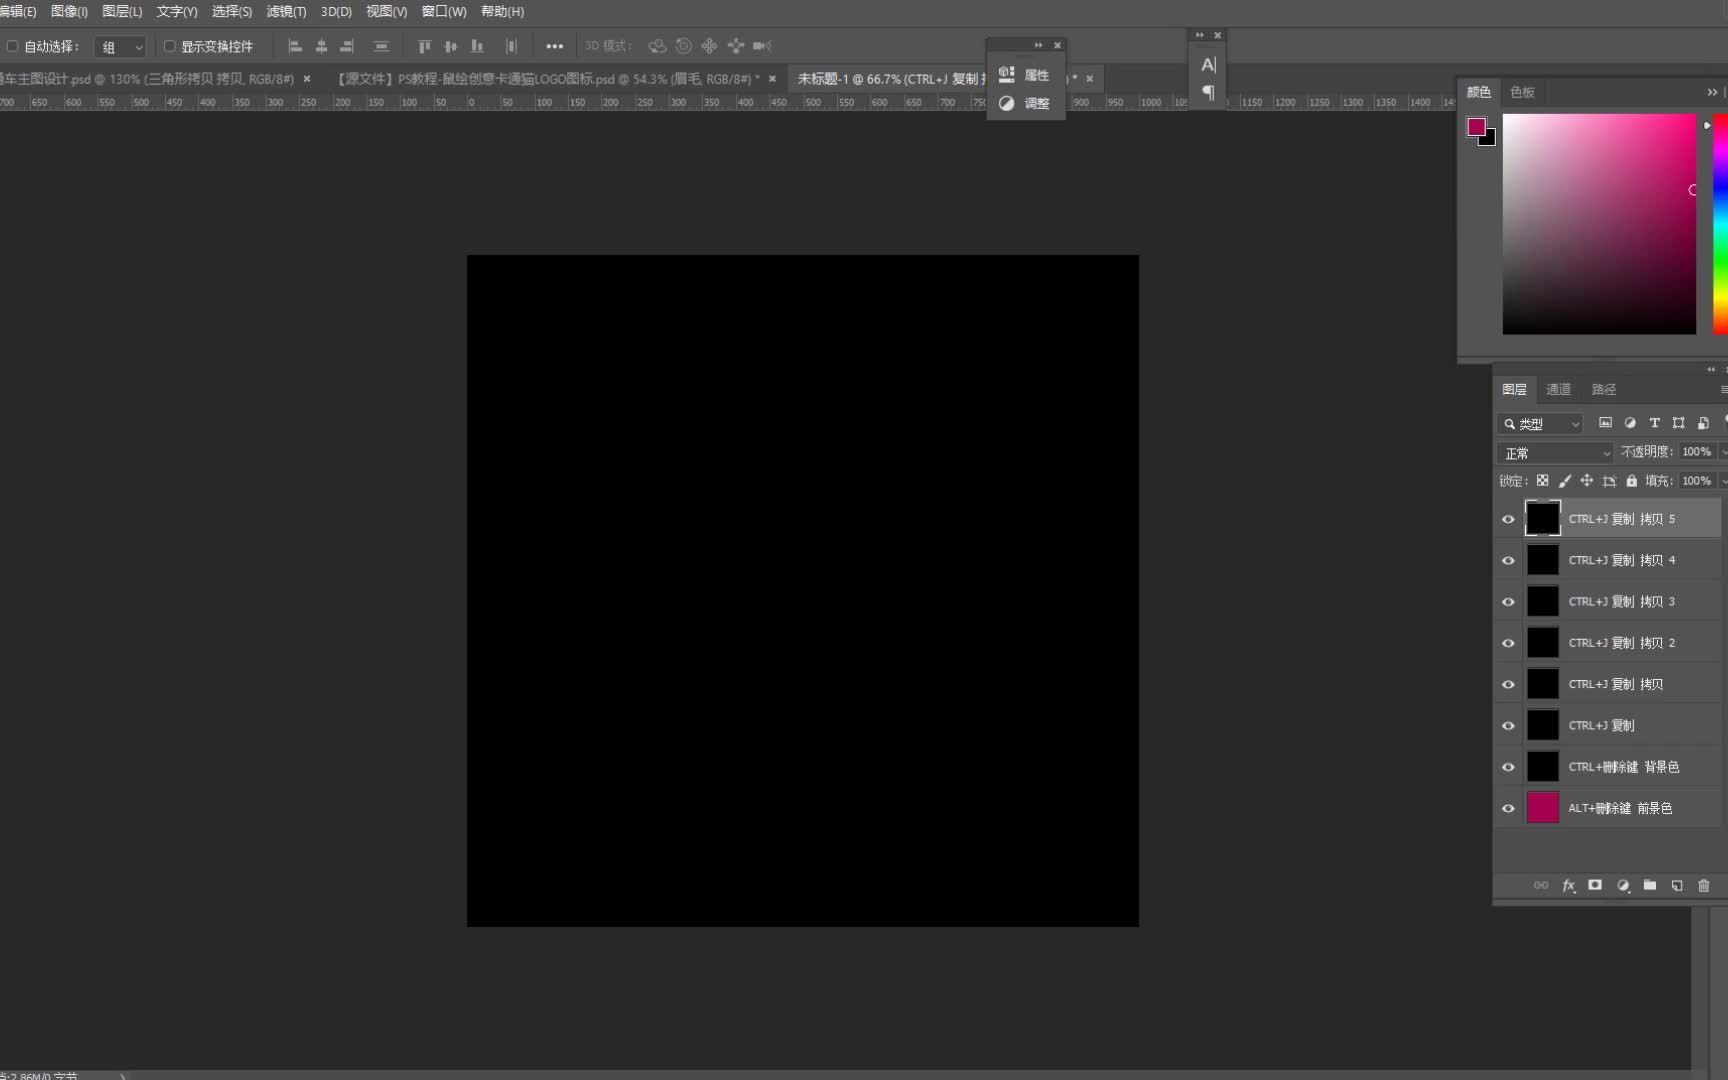Click the background color swatch
This screenshot has width=1728, height=1080.
coord(1490,140)
